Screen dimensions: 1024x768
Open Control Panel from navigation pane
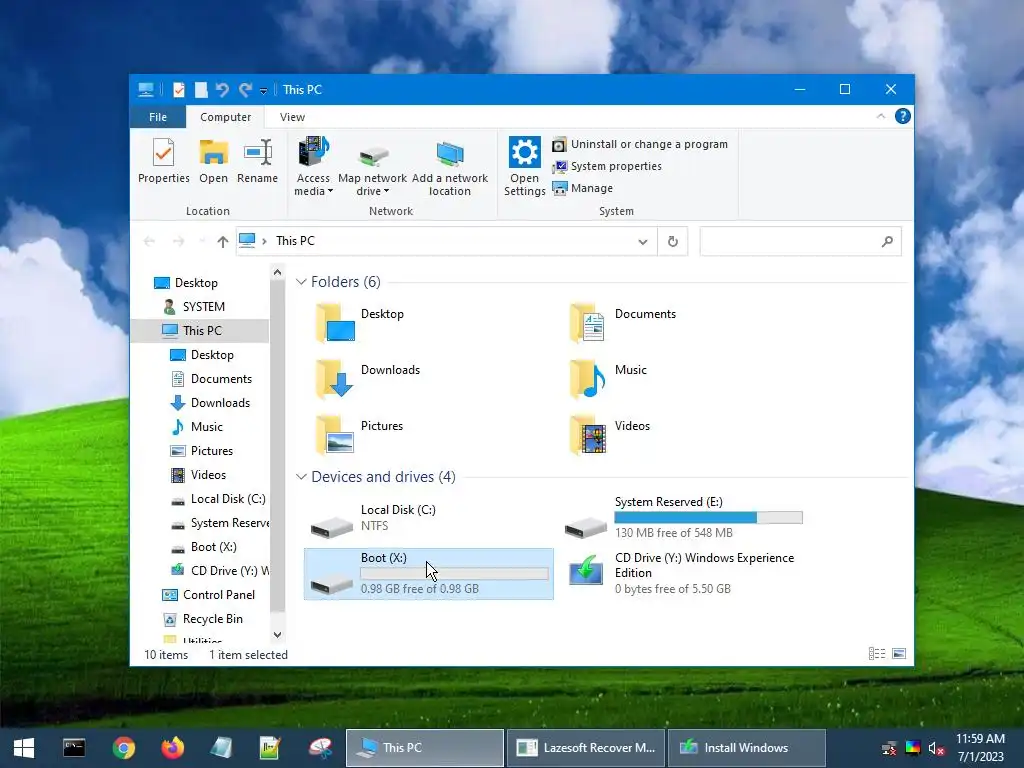point(219,595)
